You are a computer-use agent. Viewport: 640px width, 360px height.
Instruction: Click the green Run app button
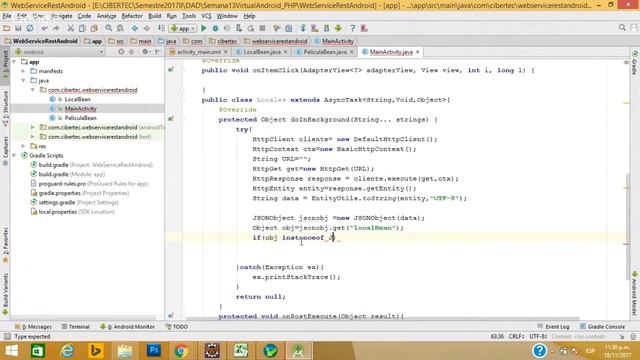[204, 28]
